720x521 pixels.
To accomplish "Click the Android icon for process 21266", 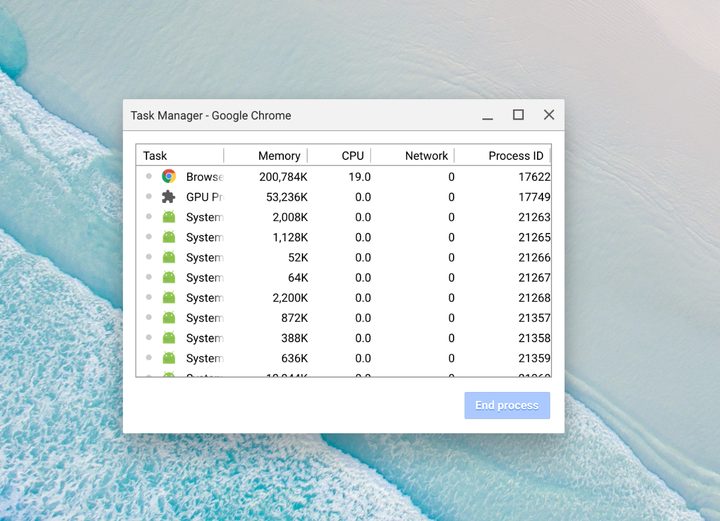I will click(169, 257).
